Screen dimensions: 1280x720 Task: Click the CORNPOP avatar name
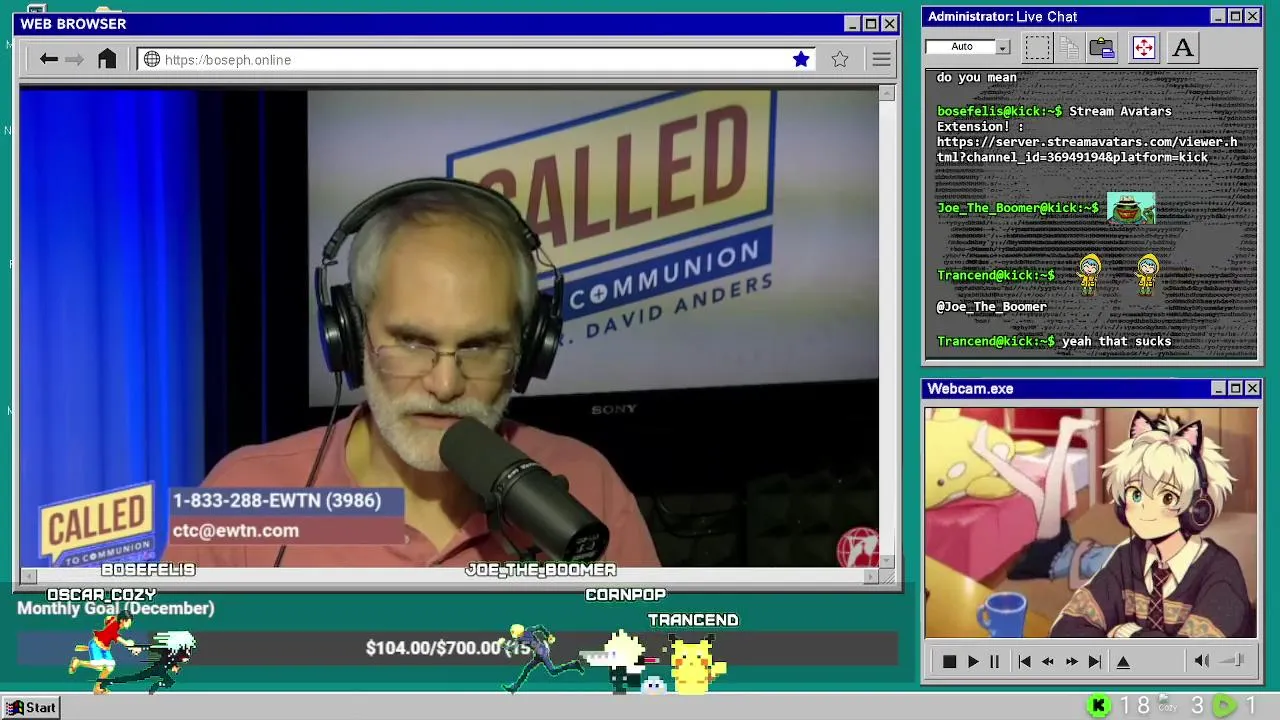click(x=625, y=595)
